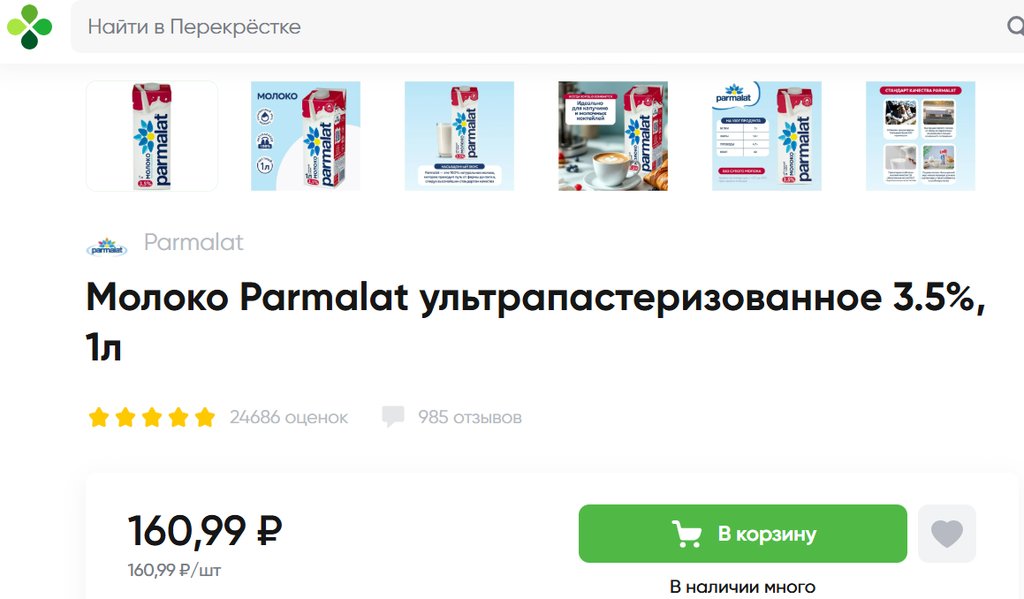Click the reviews speech bubble icon
Screen dimensions: 1024x599
(393, 416)
